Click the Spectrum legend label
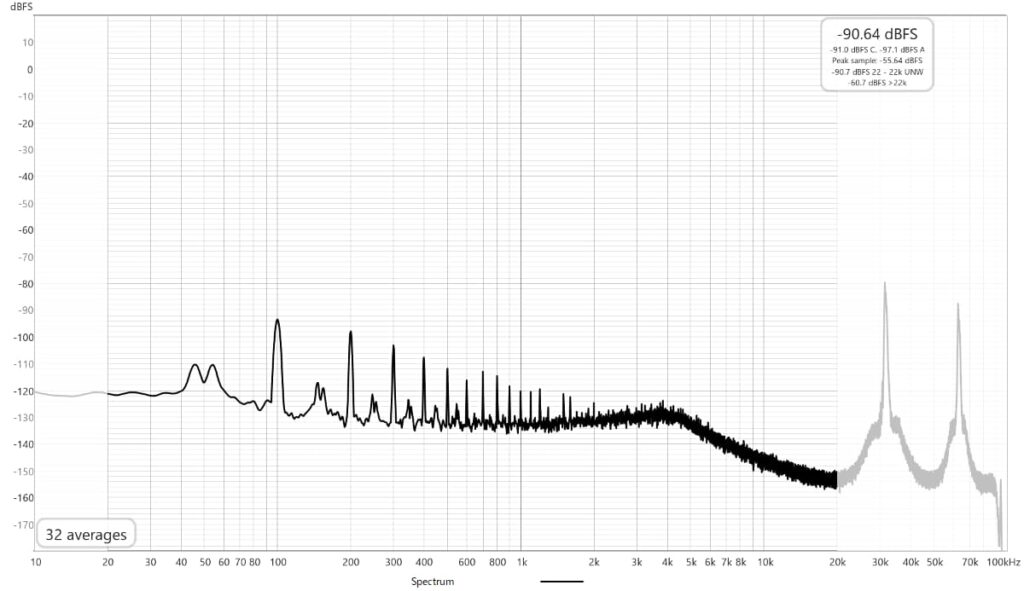Screen dimensions: 1024x591 [x=434, y=581]
